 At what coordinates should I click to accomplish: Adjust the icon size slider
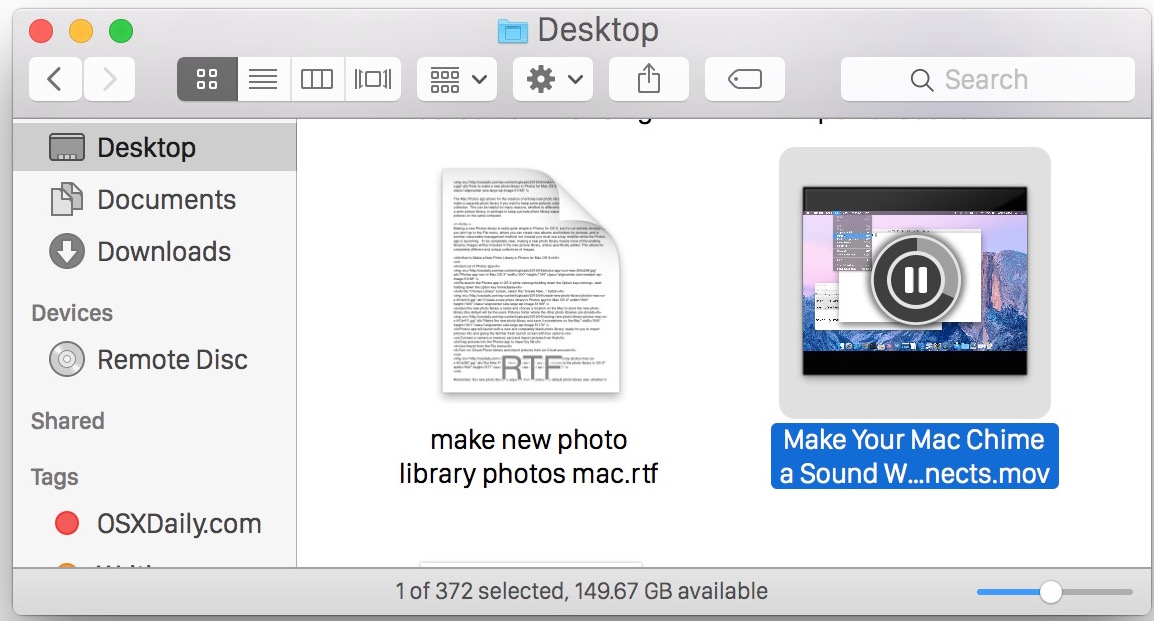pyautogui.click(x=1053, y=592)
